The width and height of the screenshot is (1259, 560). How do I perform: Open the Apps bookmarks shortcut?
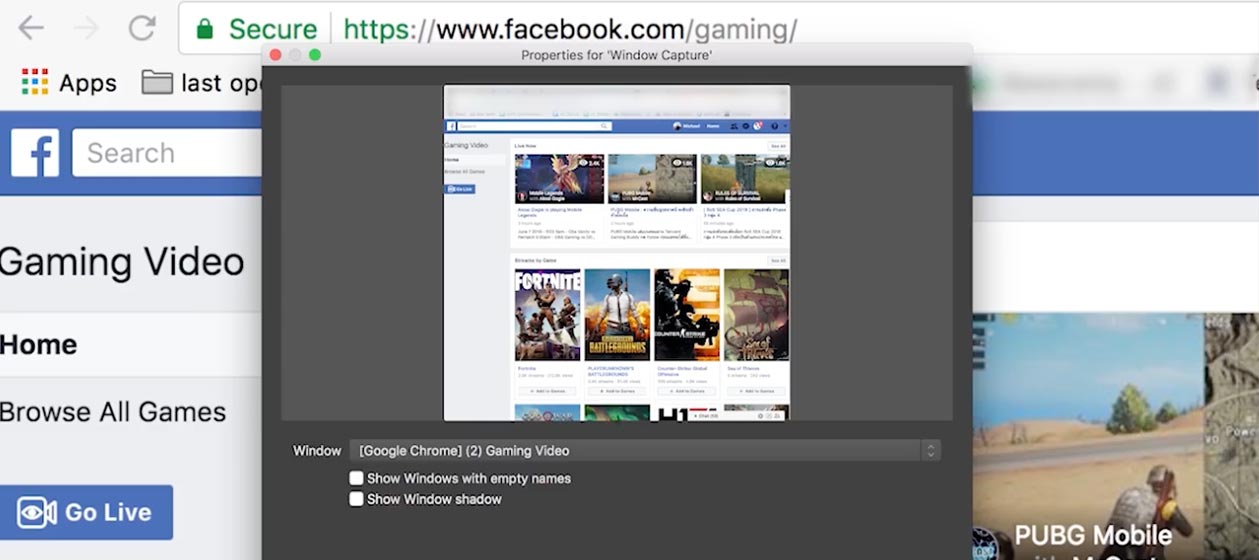point(69,83)
